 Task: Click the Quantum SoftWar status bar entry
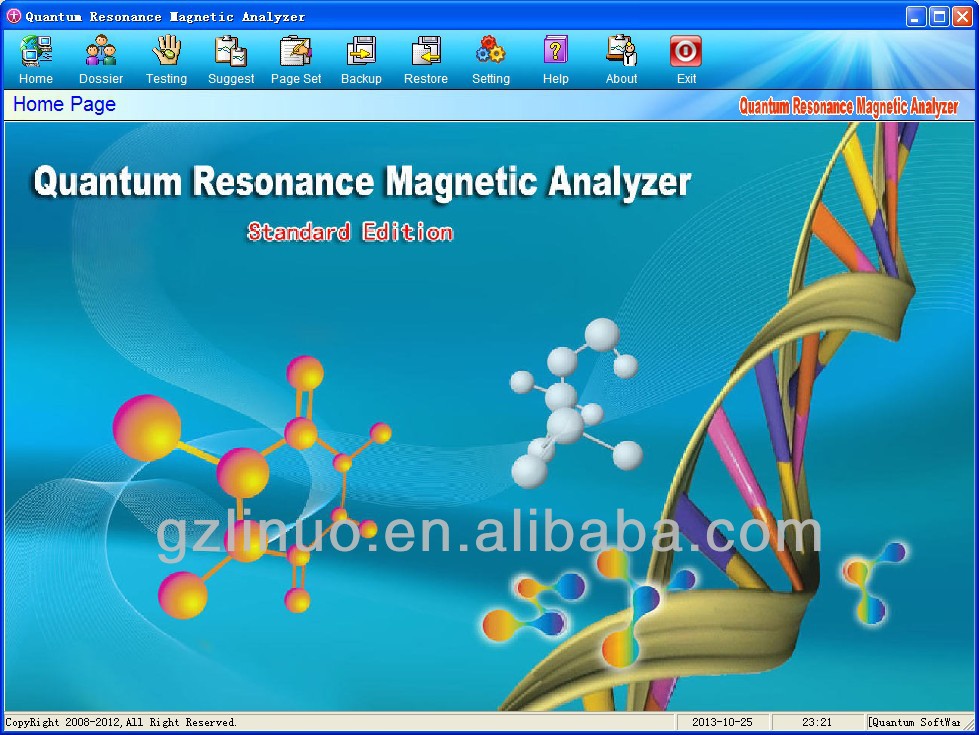coord(915,723)
